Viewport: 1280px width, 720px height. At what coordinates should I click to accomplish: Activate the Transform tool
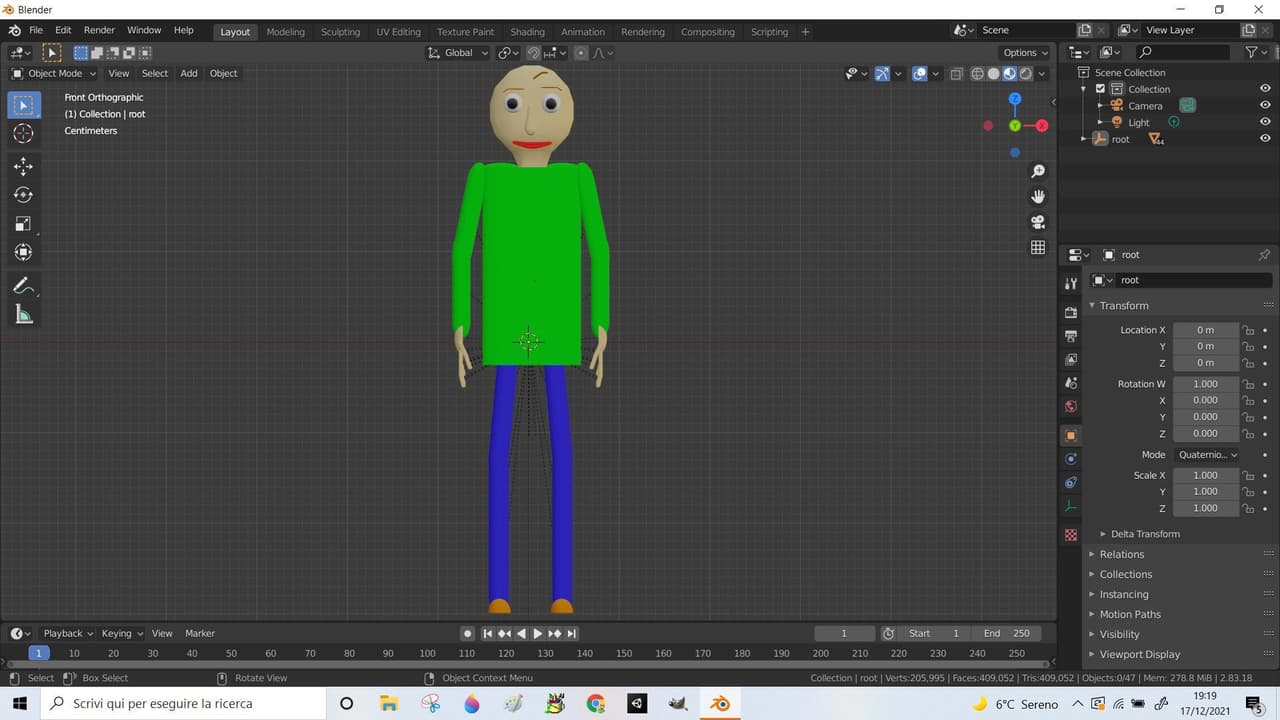click(24, 252)
